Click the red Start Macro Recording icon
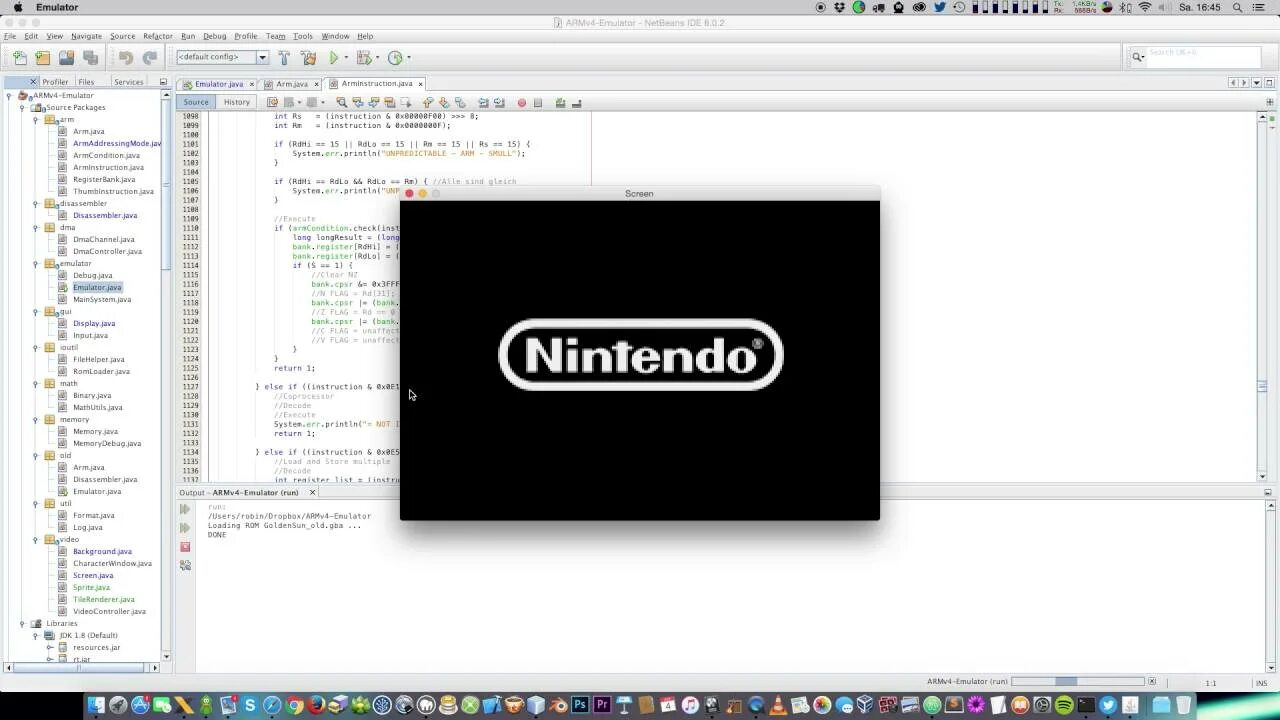Screen dimensions: 1280x720 (521, 102)
